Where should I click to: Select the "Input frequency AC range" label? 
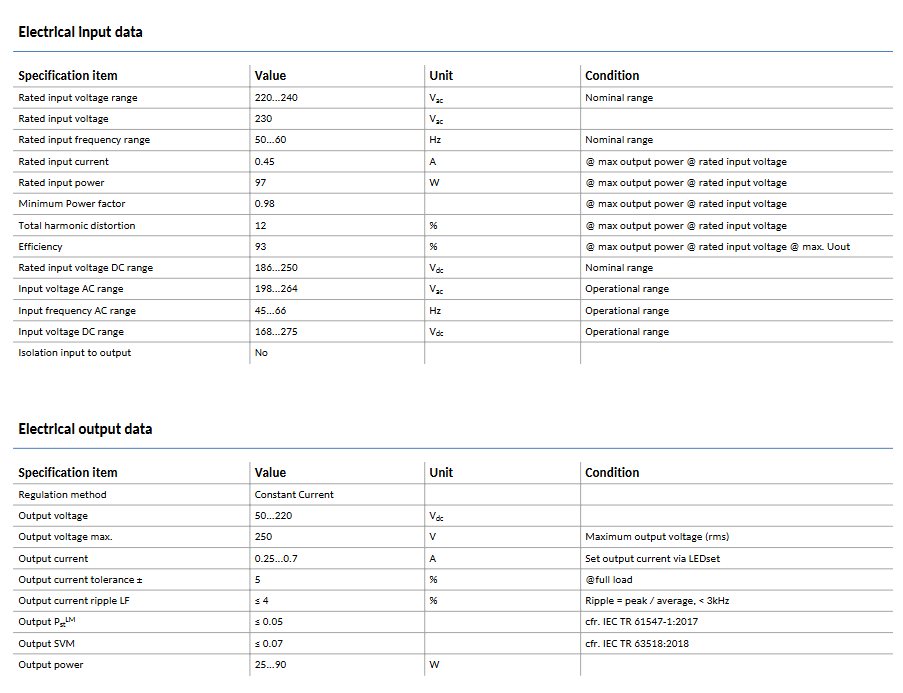point(77,310)
